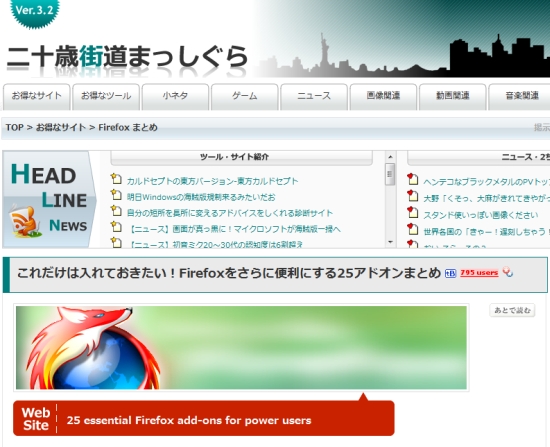Open the 795 users bookmark count link
The image size is (550, 447).
479,273
